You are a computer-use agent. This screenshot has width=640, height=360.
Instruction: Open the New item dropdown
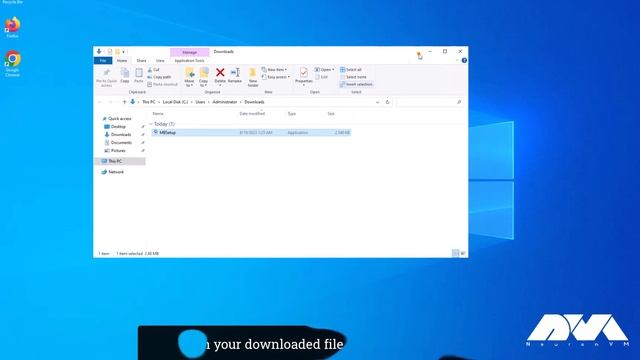(x=274, y=70)
